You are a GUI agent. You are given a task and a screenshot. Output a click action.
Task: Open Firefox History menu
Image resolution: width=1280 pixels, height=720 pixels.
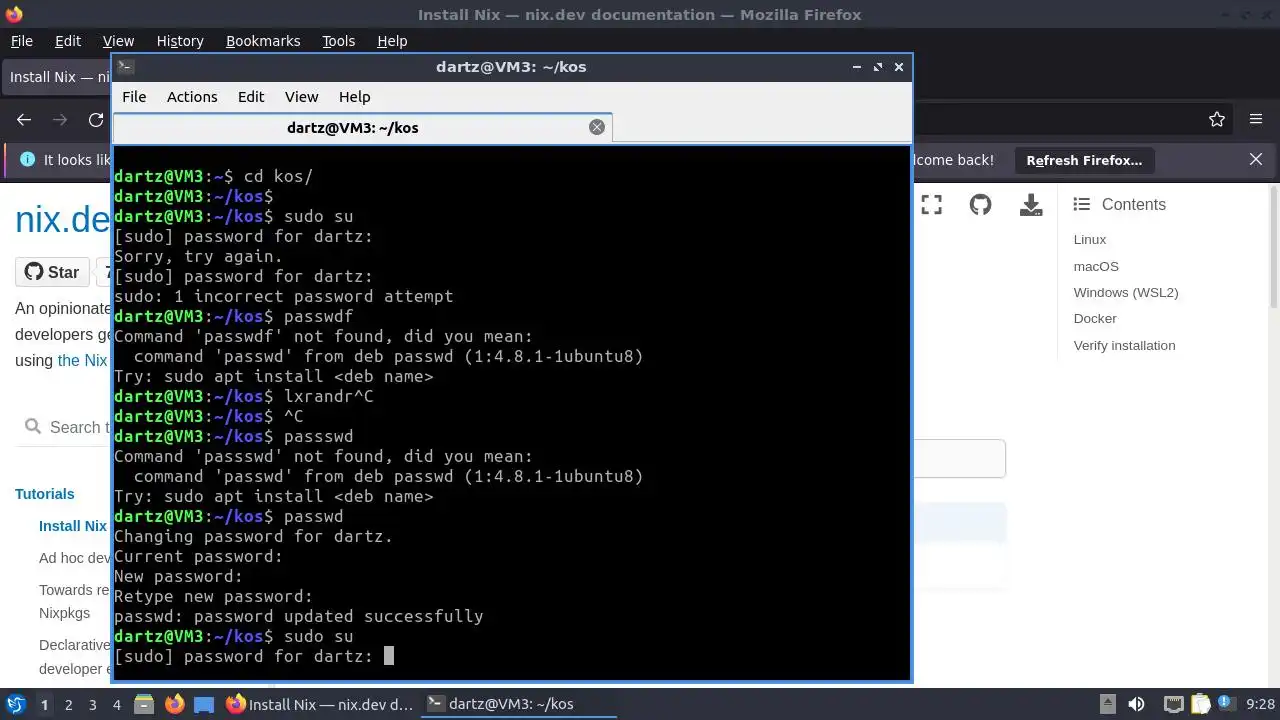pos(180,41)
